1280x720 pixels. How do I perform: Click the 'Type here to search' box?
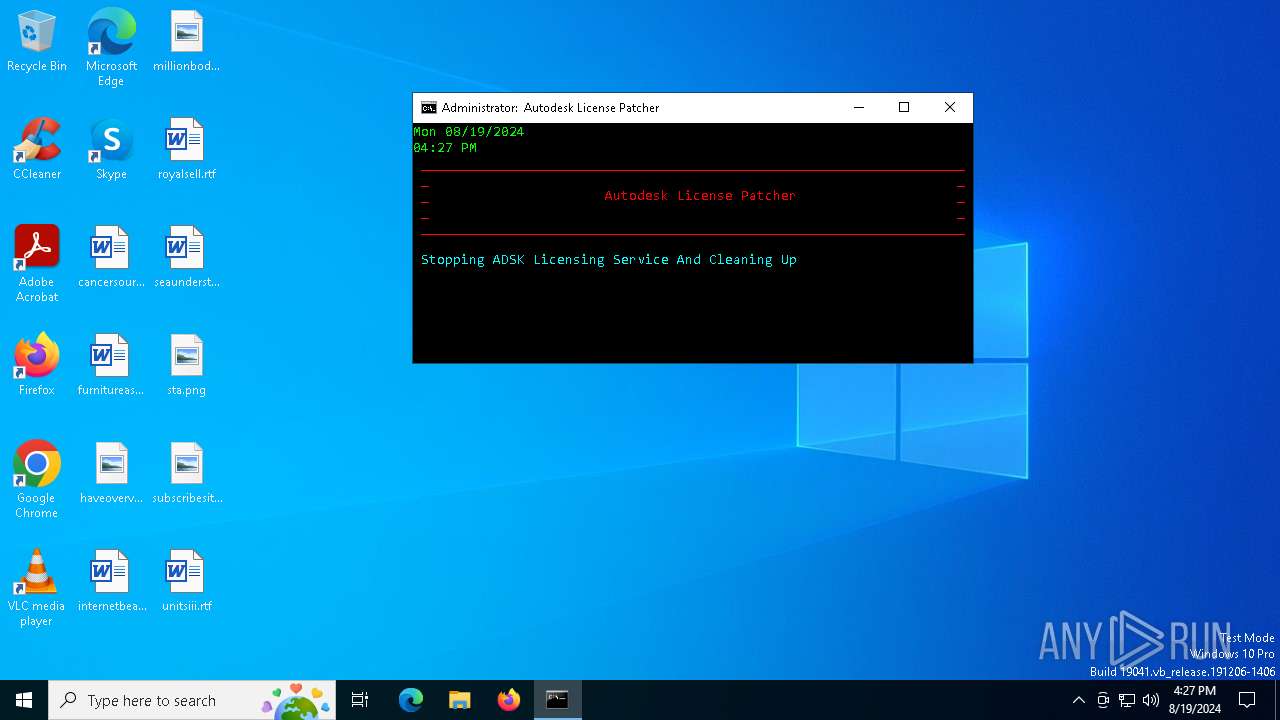pyautogui.click(x=192, y=700)
